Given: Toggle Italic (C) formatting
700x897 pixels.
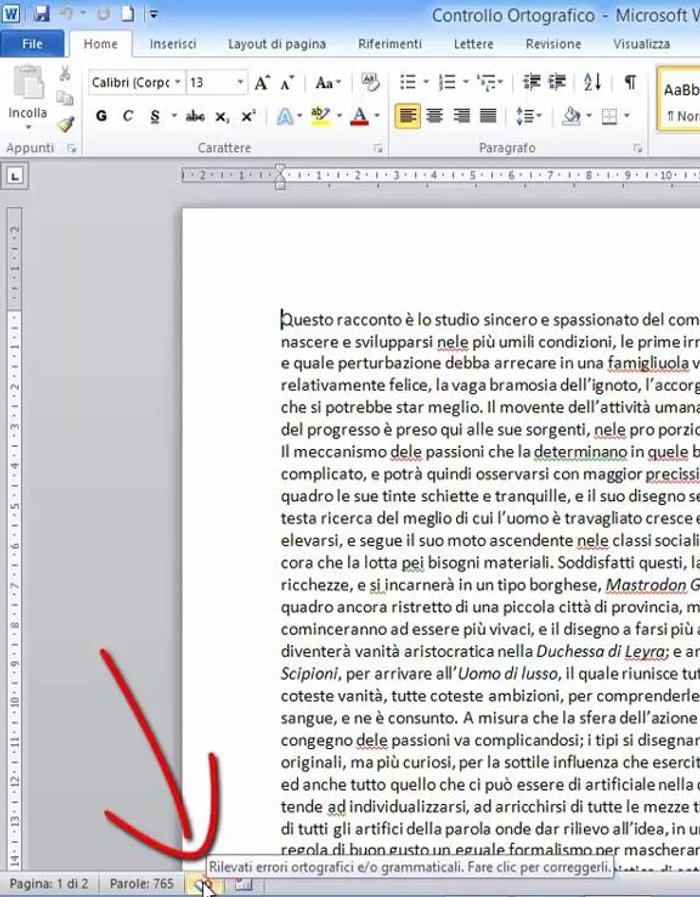Looking at the screenshot, I should point(127,116).
